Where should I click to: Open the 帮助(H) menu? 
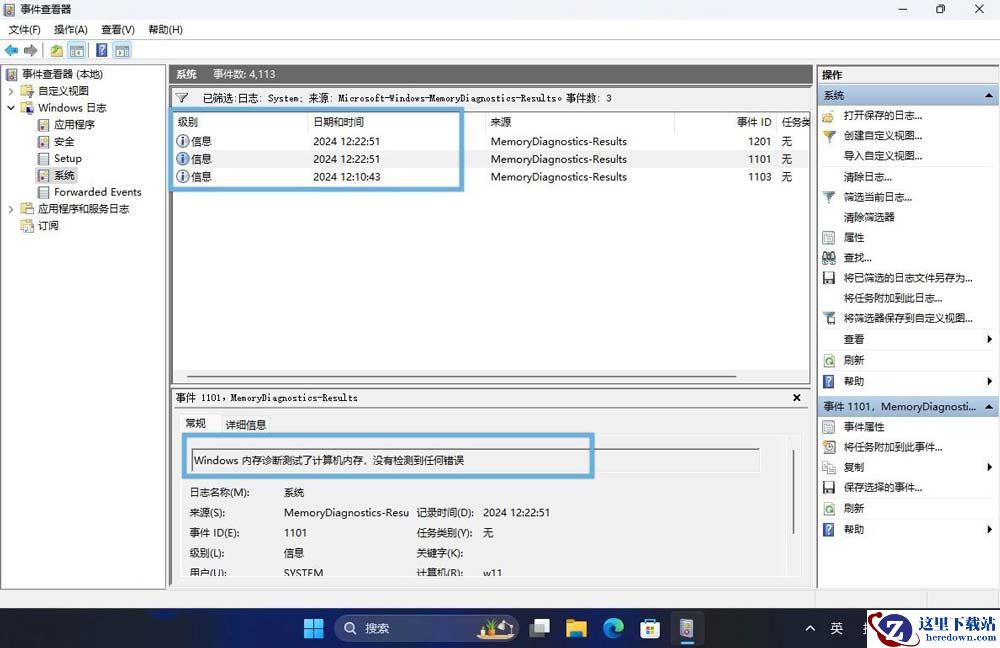pos(165,30)
